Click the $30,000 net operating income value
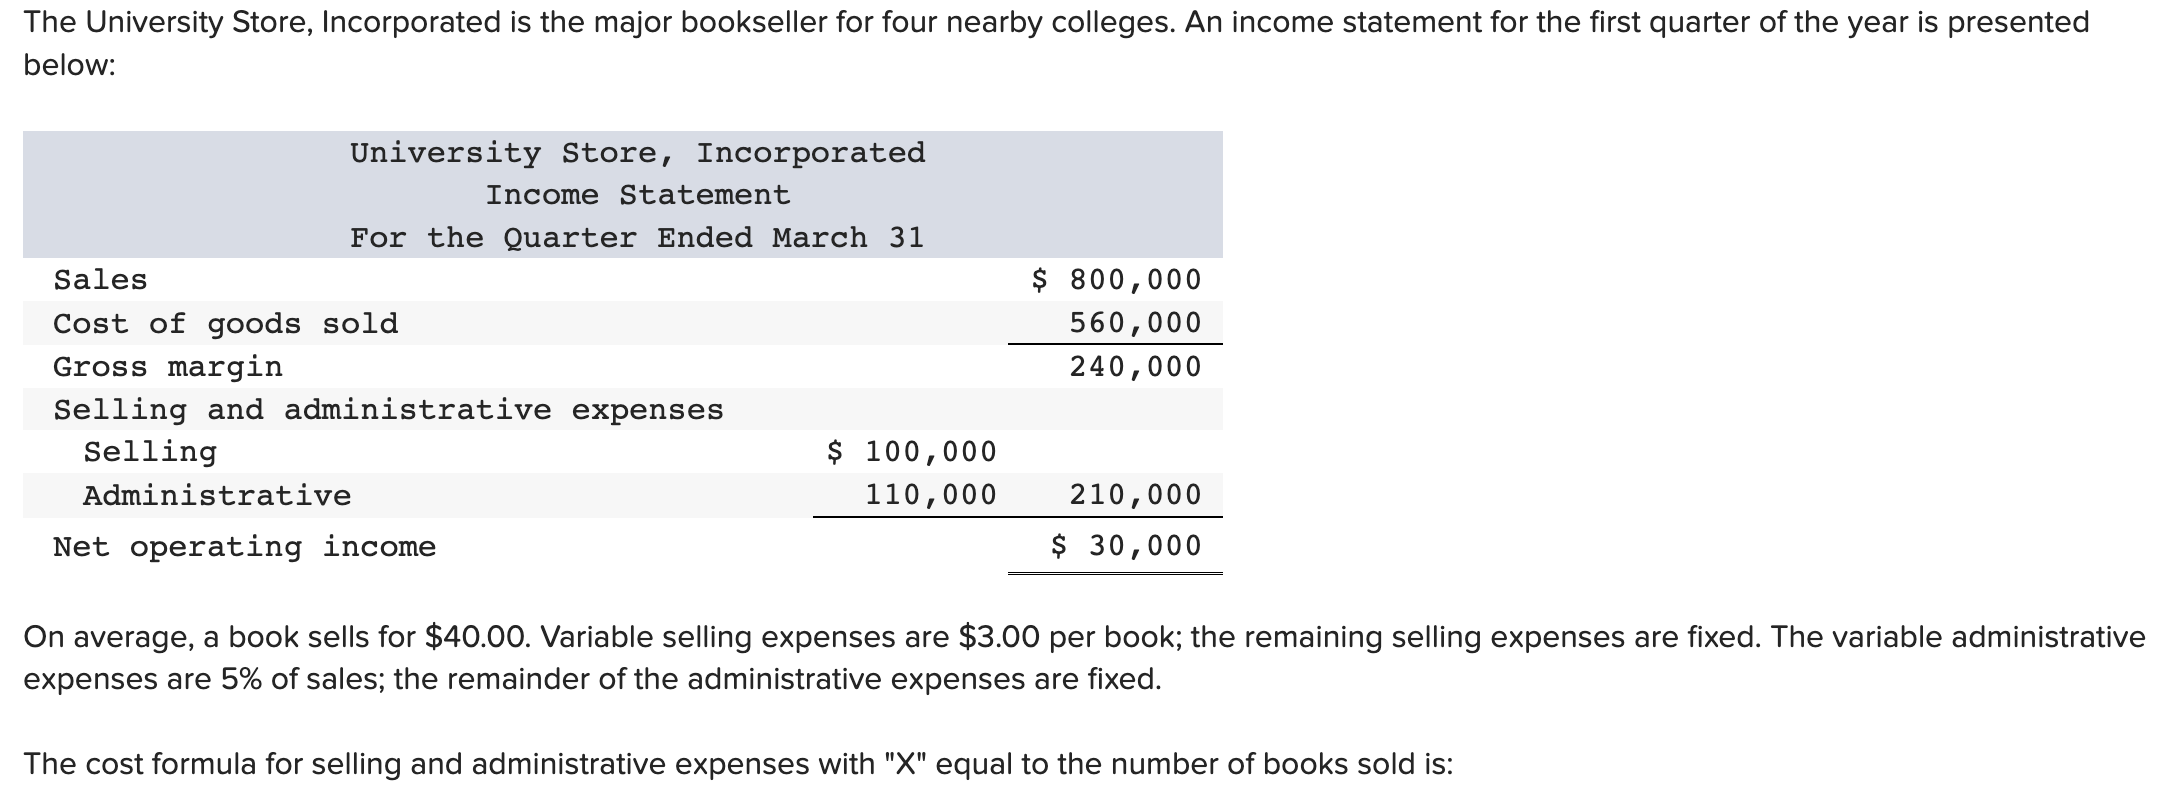The height and width of the screenshot is (800, 2161). click(1126, 546)
